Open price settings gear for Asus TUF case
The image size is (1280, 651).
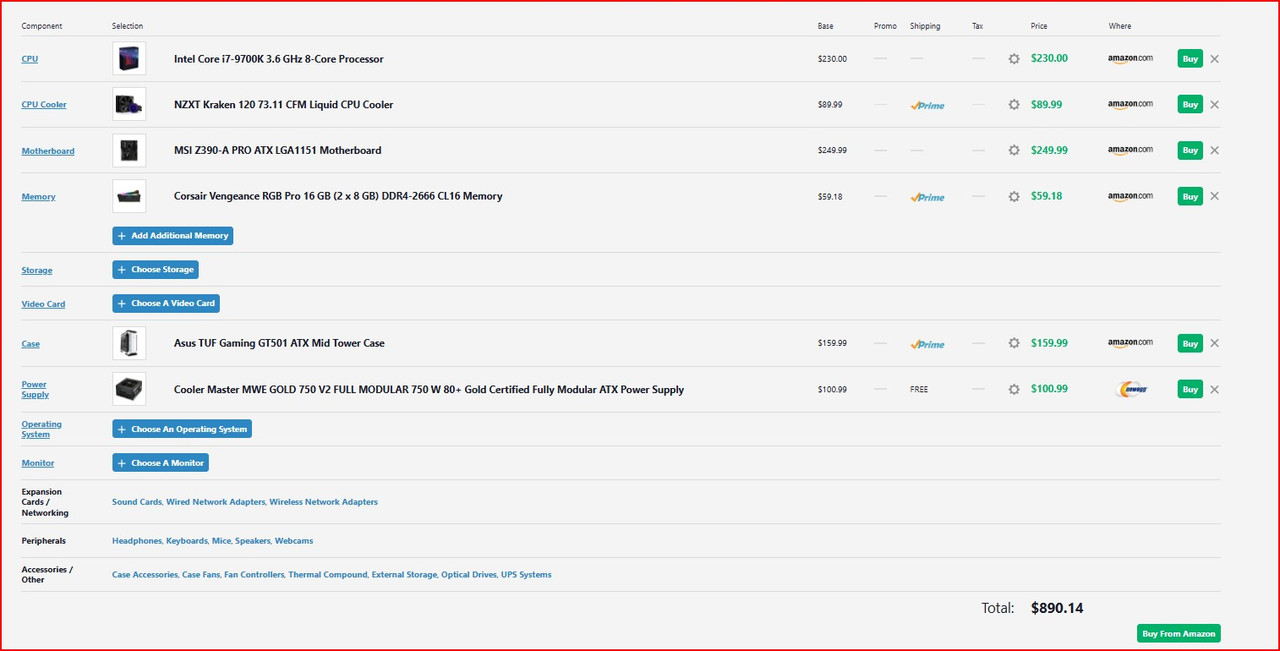point(1014,344)
